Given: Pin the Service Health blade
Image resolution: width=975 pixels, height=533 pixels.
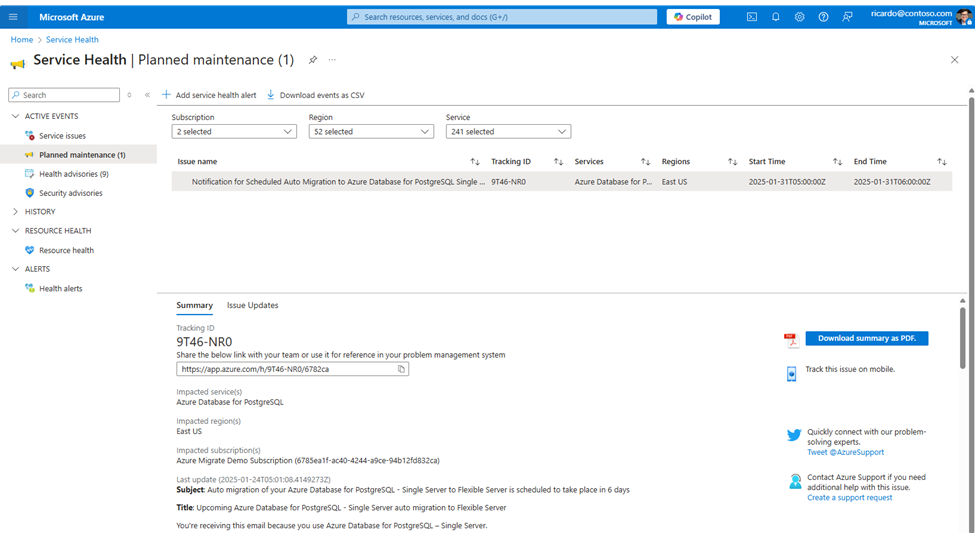Looking at the screenshot, I should [x=313, y=60].
